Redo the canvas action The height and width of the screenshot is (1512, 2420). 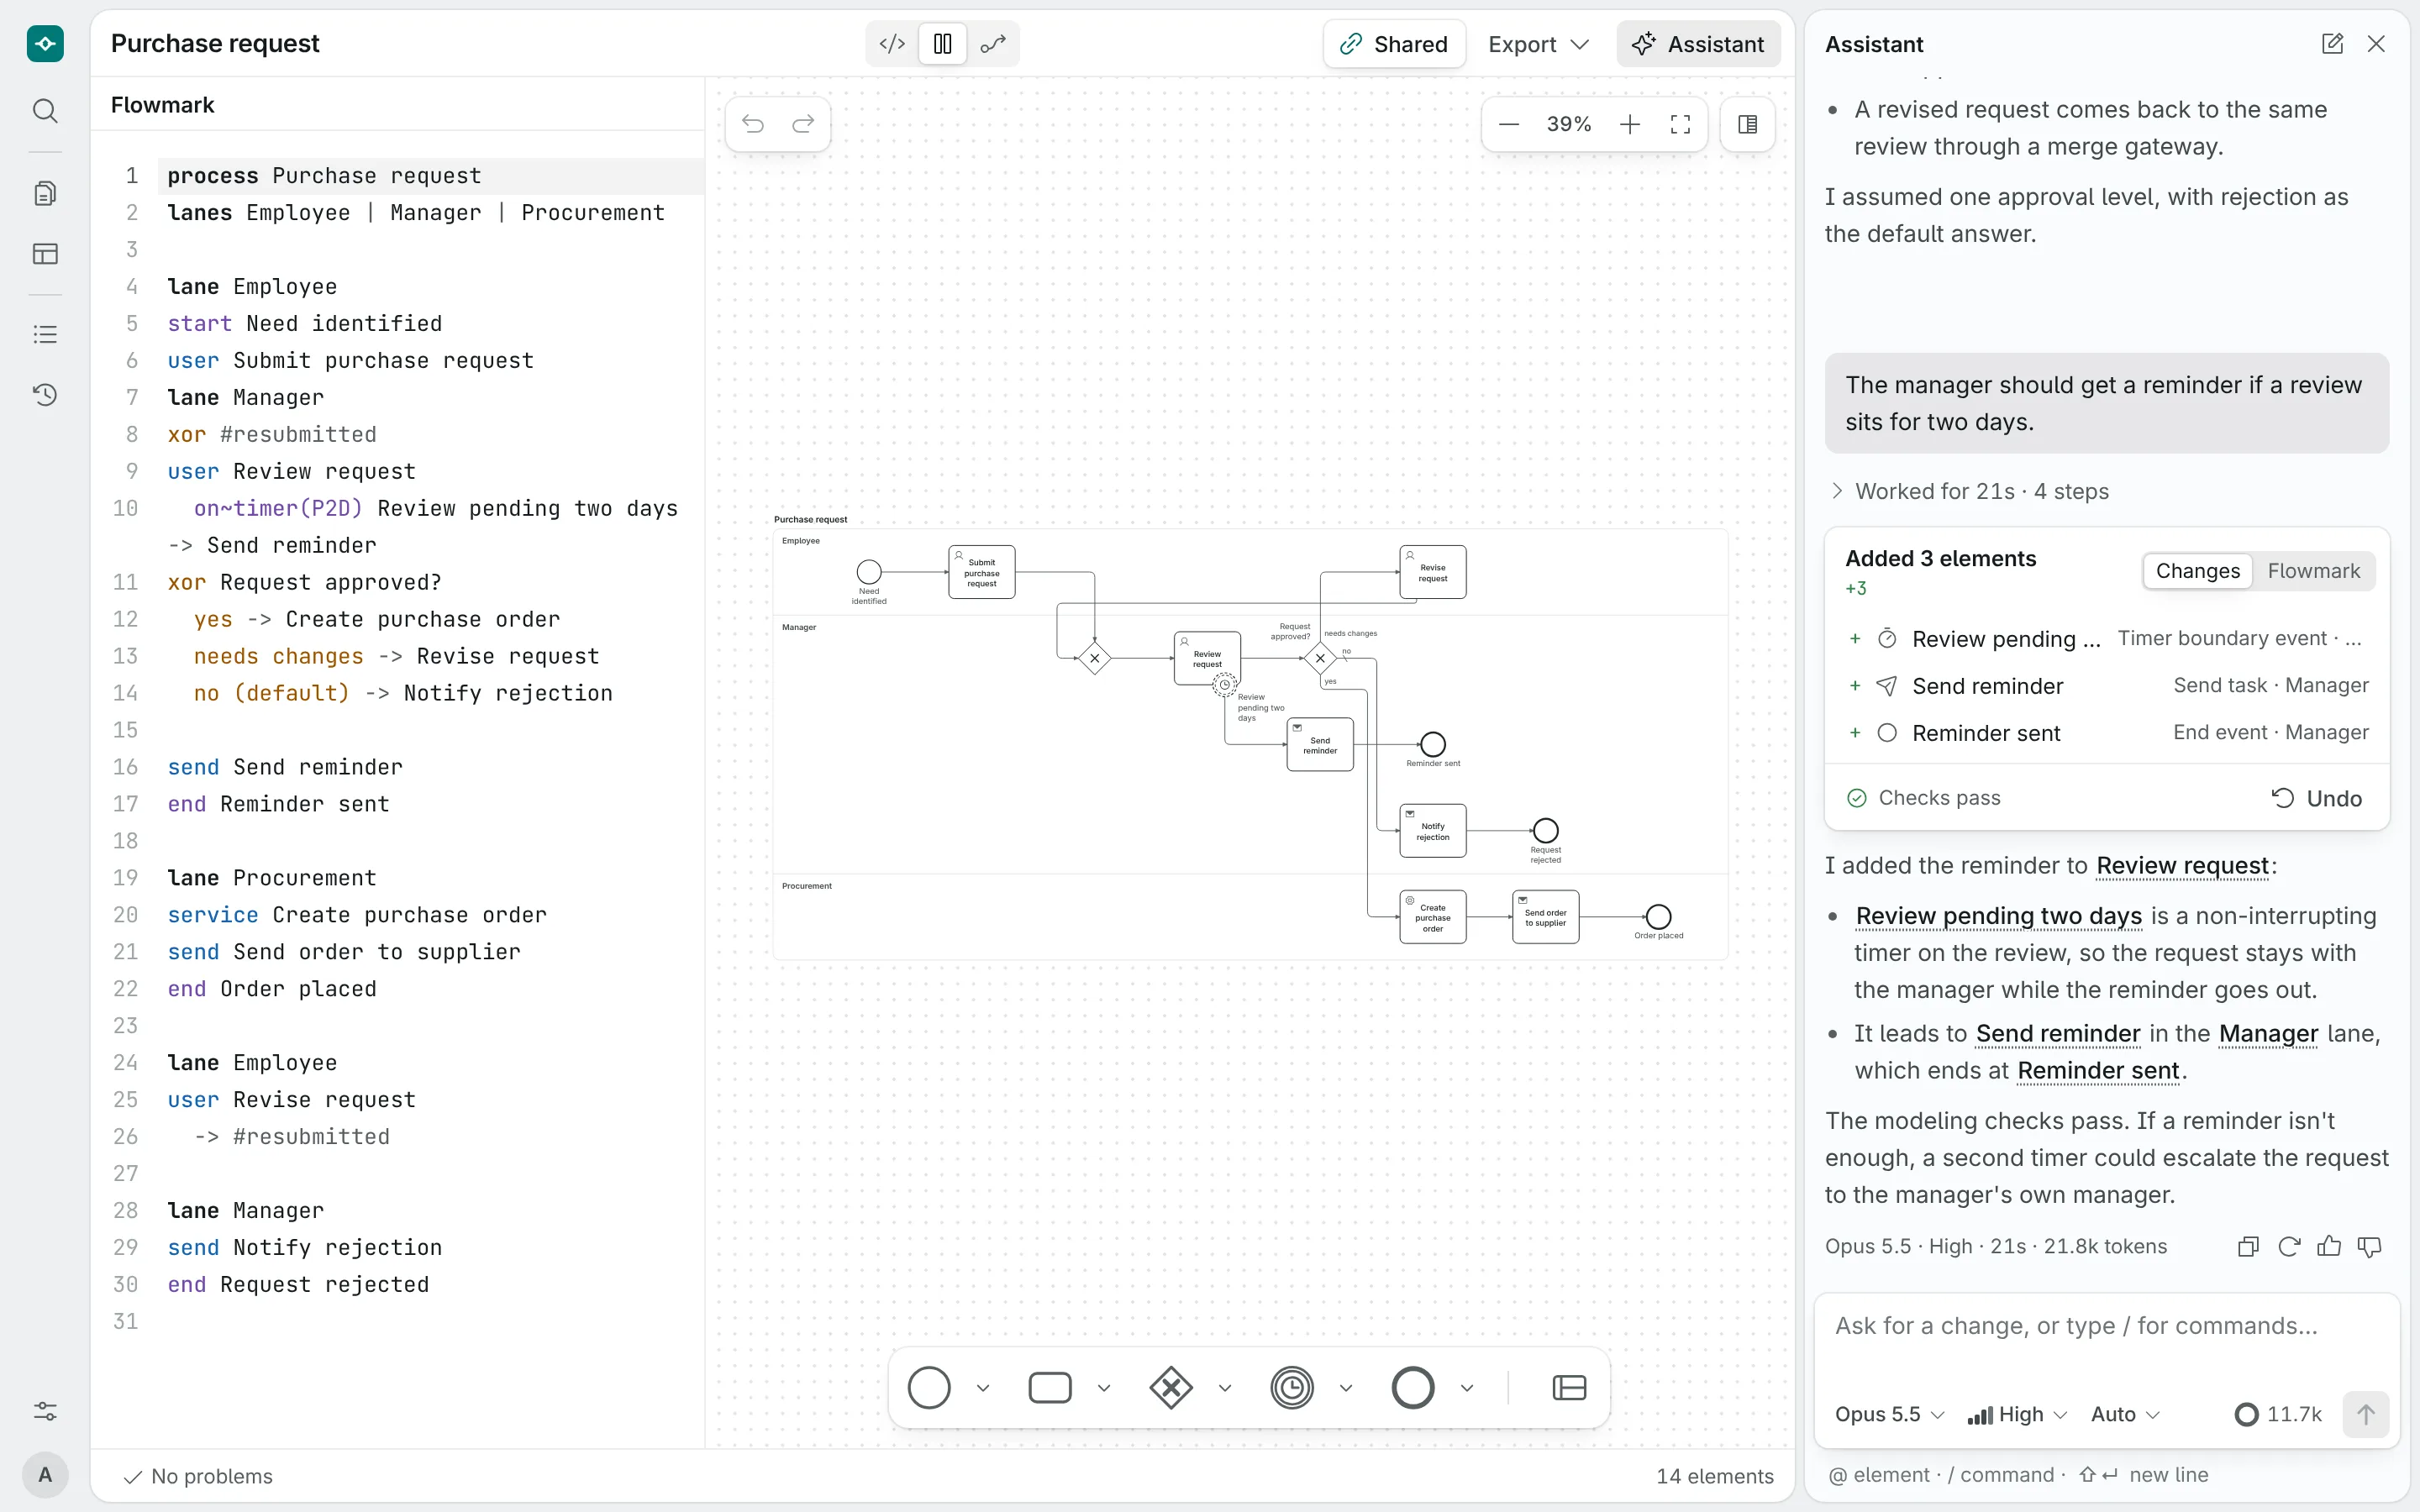tap(803, 124)
